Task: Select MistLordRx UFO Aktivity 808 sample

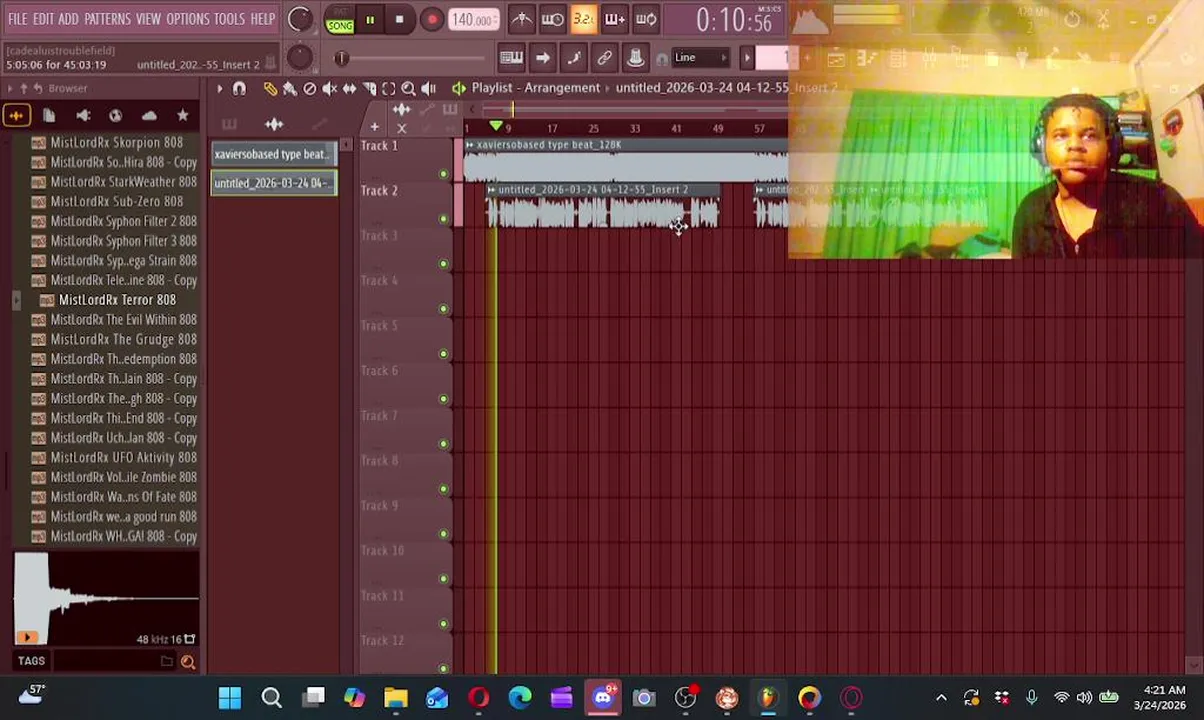Action: 115,457
